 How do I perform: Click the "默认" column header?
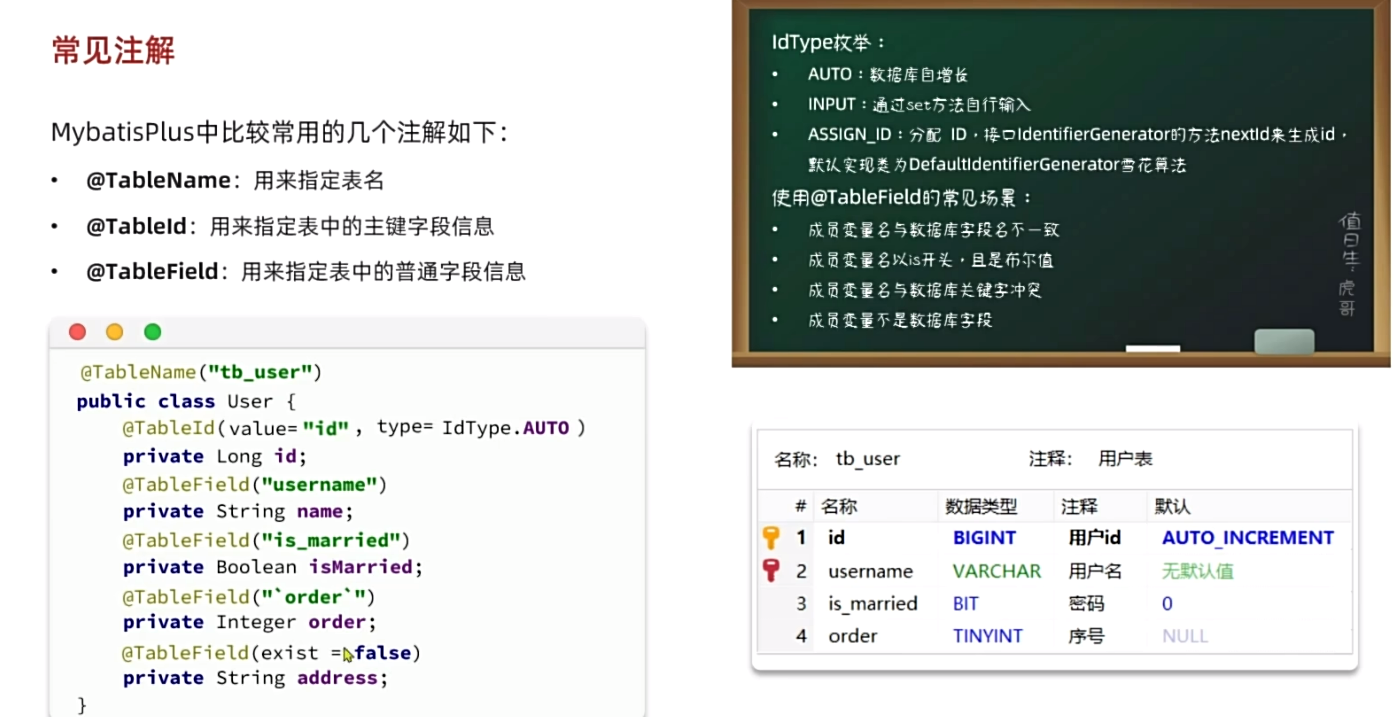1173,507
